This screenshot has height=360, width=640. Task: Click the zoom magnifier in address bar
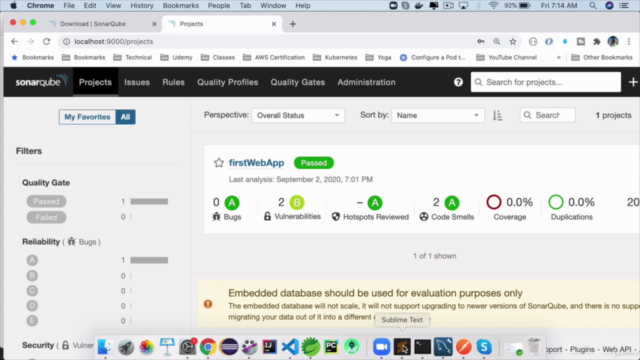pyautogui.click(x=497, y=42)
